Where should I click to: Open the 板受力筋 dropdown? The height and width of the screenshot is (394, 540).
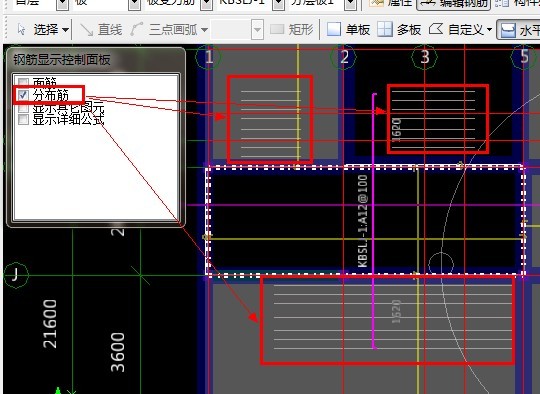[207, 4]
